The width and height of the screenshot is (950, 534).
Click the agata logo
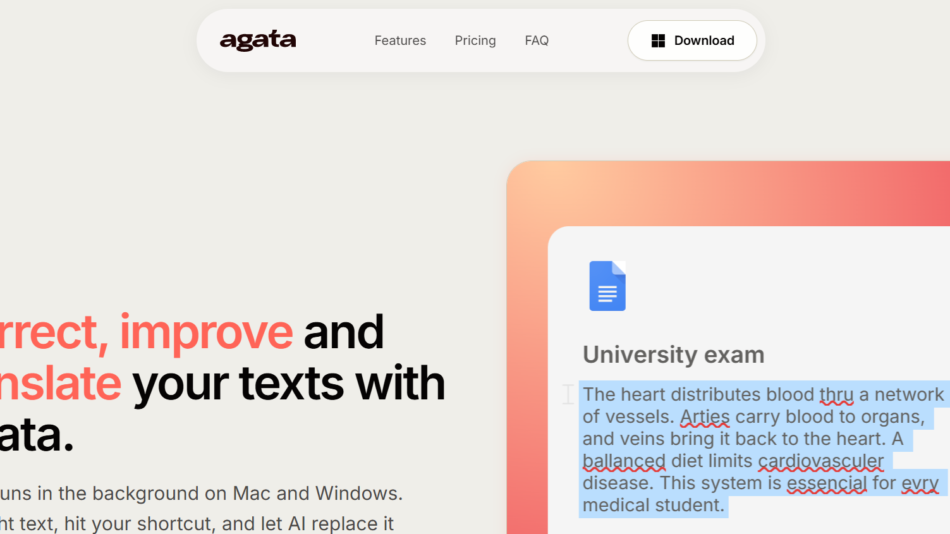[x=257, y=41]
